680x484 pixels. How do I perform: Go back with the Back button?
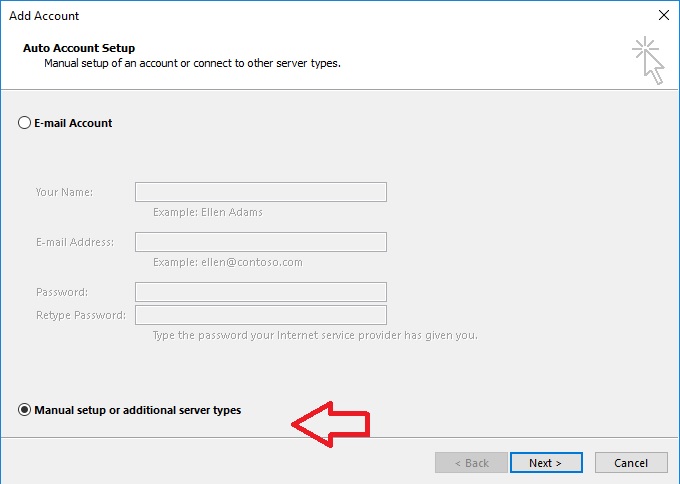coord(471,463)
